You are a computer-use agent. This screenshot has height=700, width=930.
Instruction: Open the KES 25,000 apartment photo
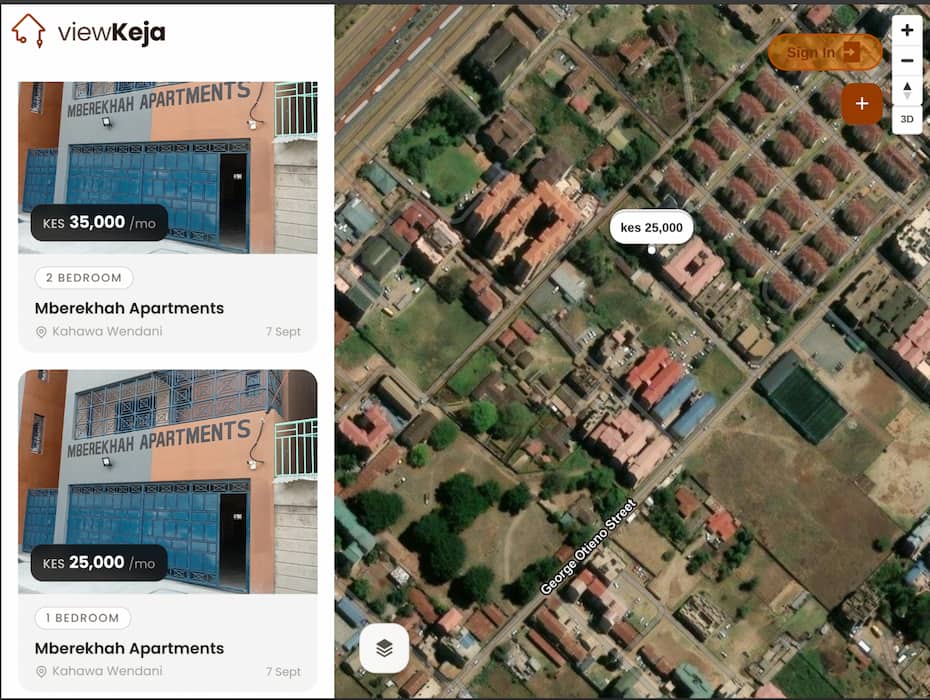[x=168, y=482]
